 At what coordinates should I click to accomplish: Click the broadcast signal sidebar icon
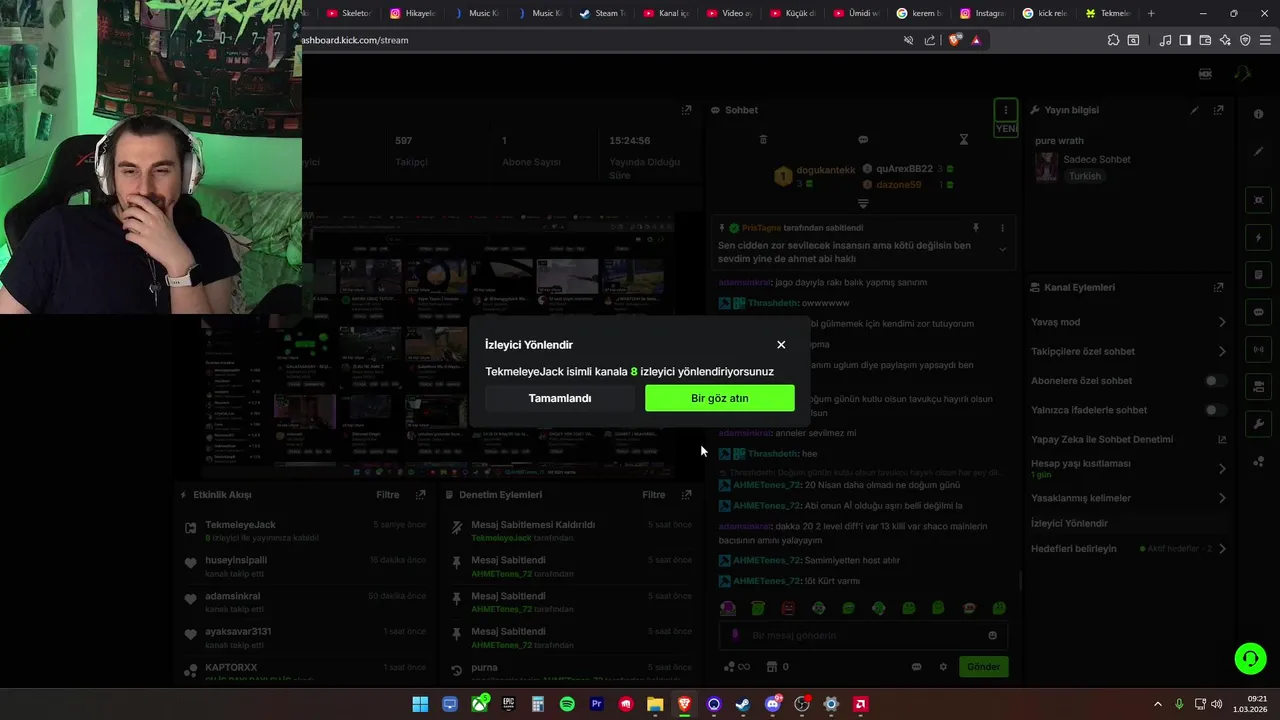point(1258,350)
